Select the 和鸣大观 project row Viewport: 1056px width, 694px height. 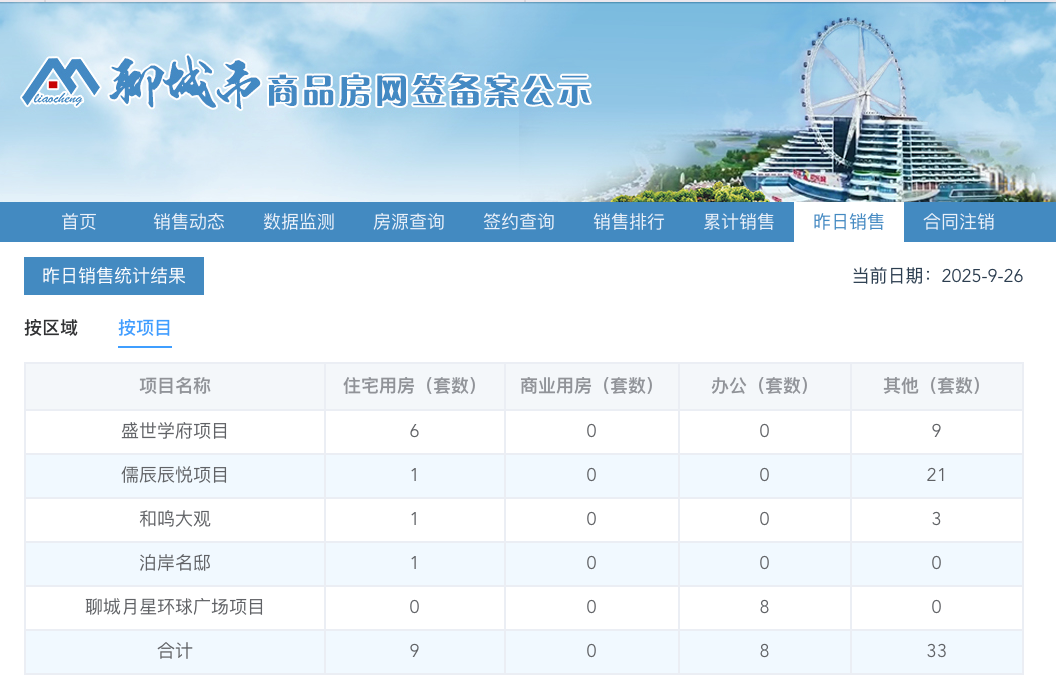pyautogui.click(x=174, y=520)
